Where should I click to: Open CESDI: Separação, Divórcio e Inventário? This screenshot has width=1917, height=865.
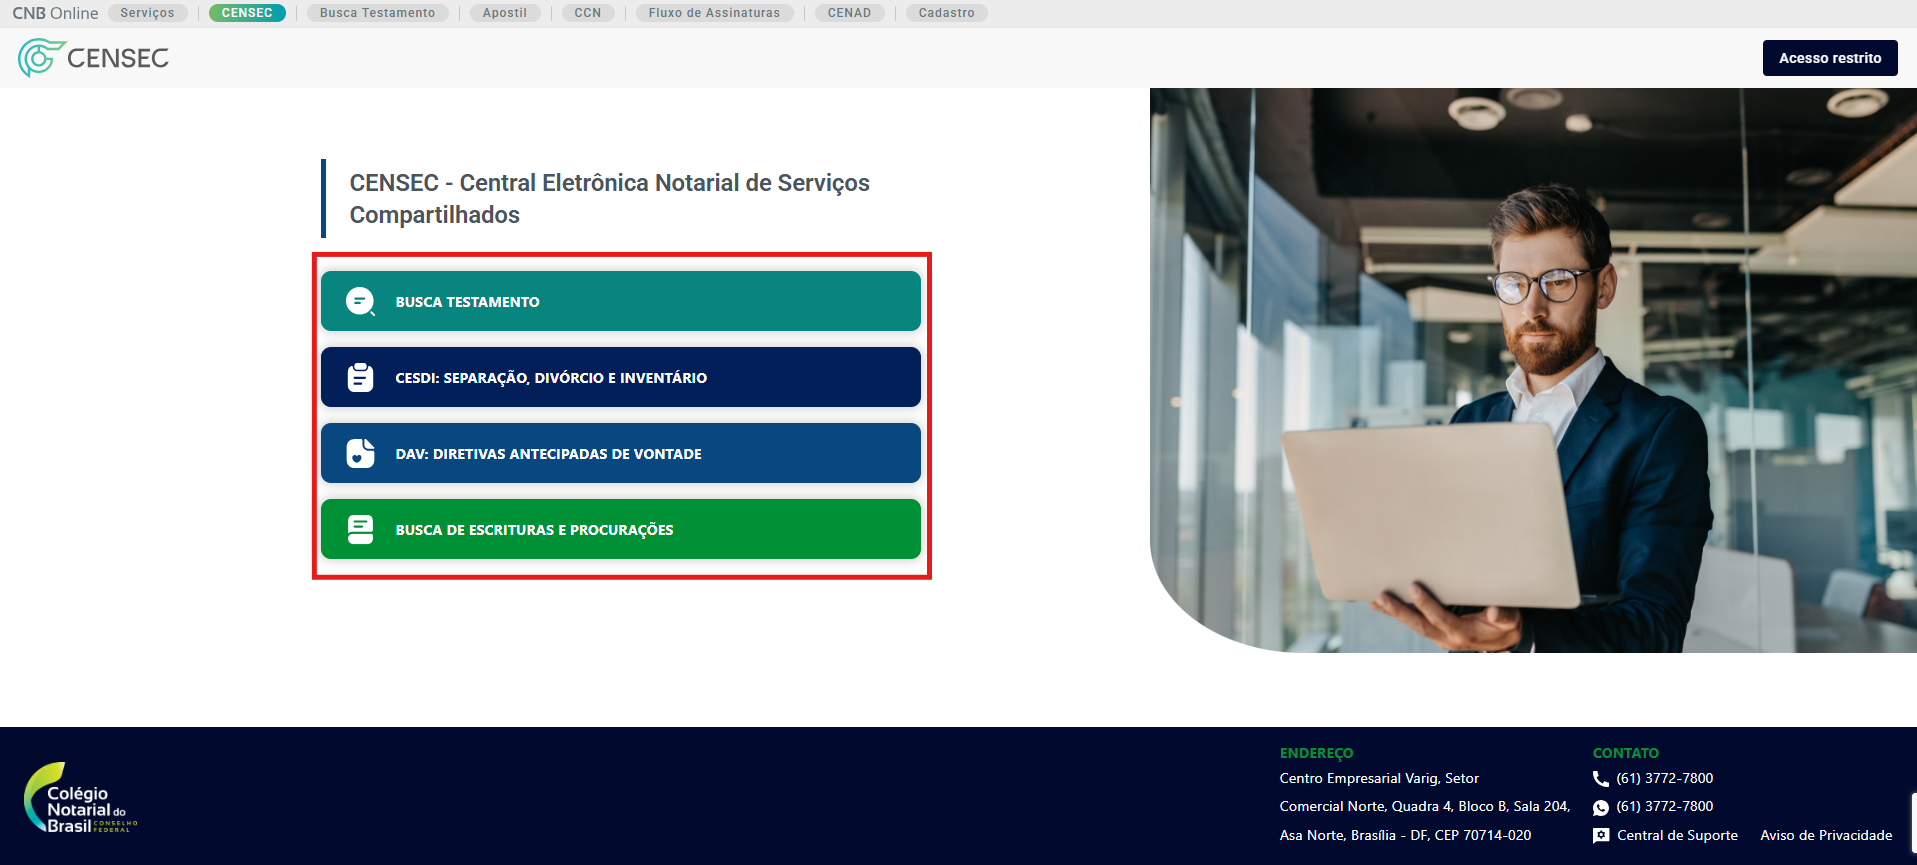620,377
